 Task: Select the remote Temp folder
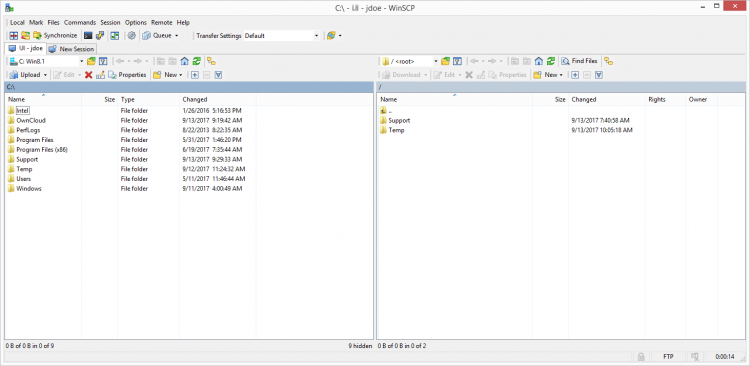click(392, 130)
